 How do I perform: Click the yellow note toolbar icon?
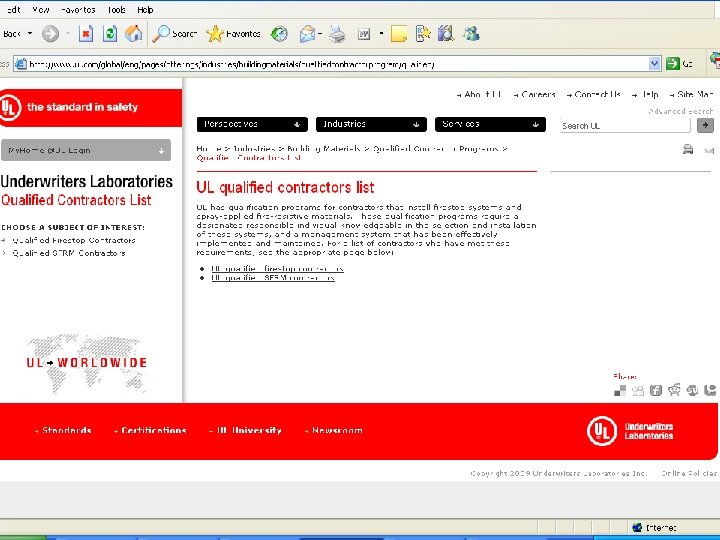(399, 34)
